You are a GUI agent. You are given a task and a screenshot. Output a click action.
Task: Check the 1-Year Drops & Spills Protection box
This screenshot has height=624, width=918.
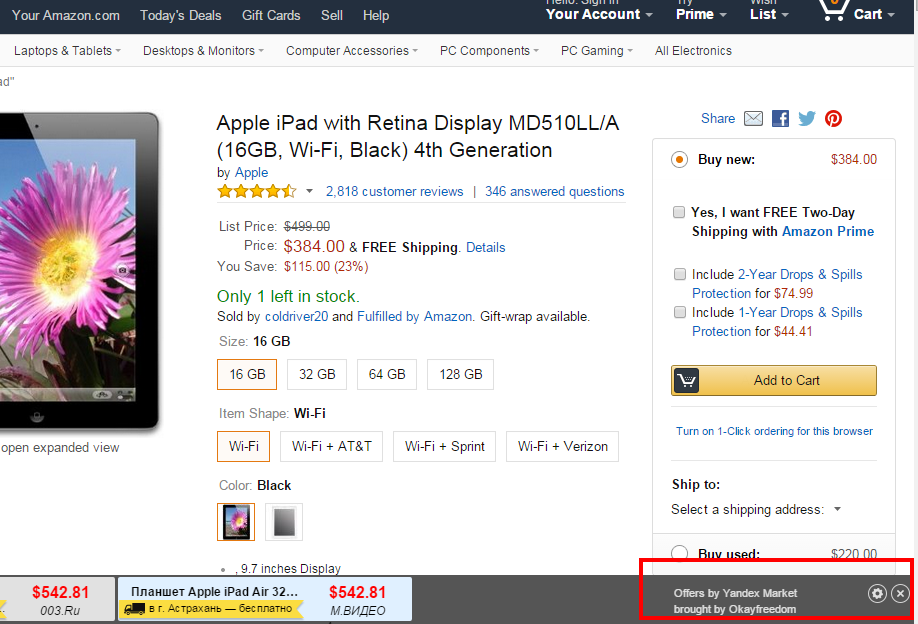point(680,312)
